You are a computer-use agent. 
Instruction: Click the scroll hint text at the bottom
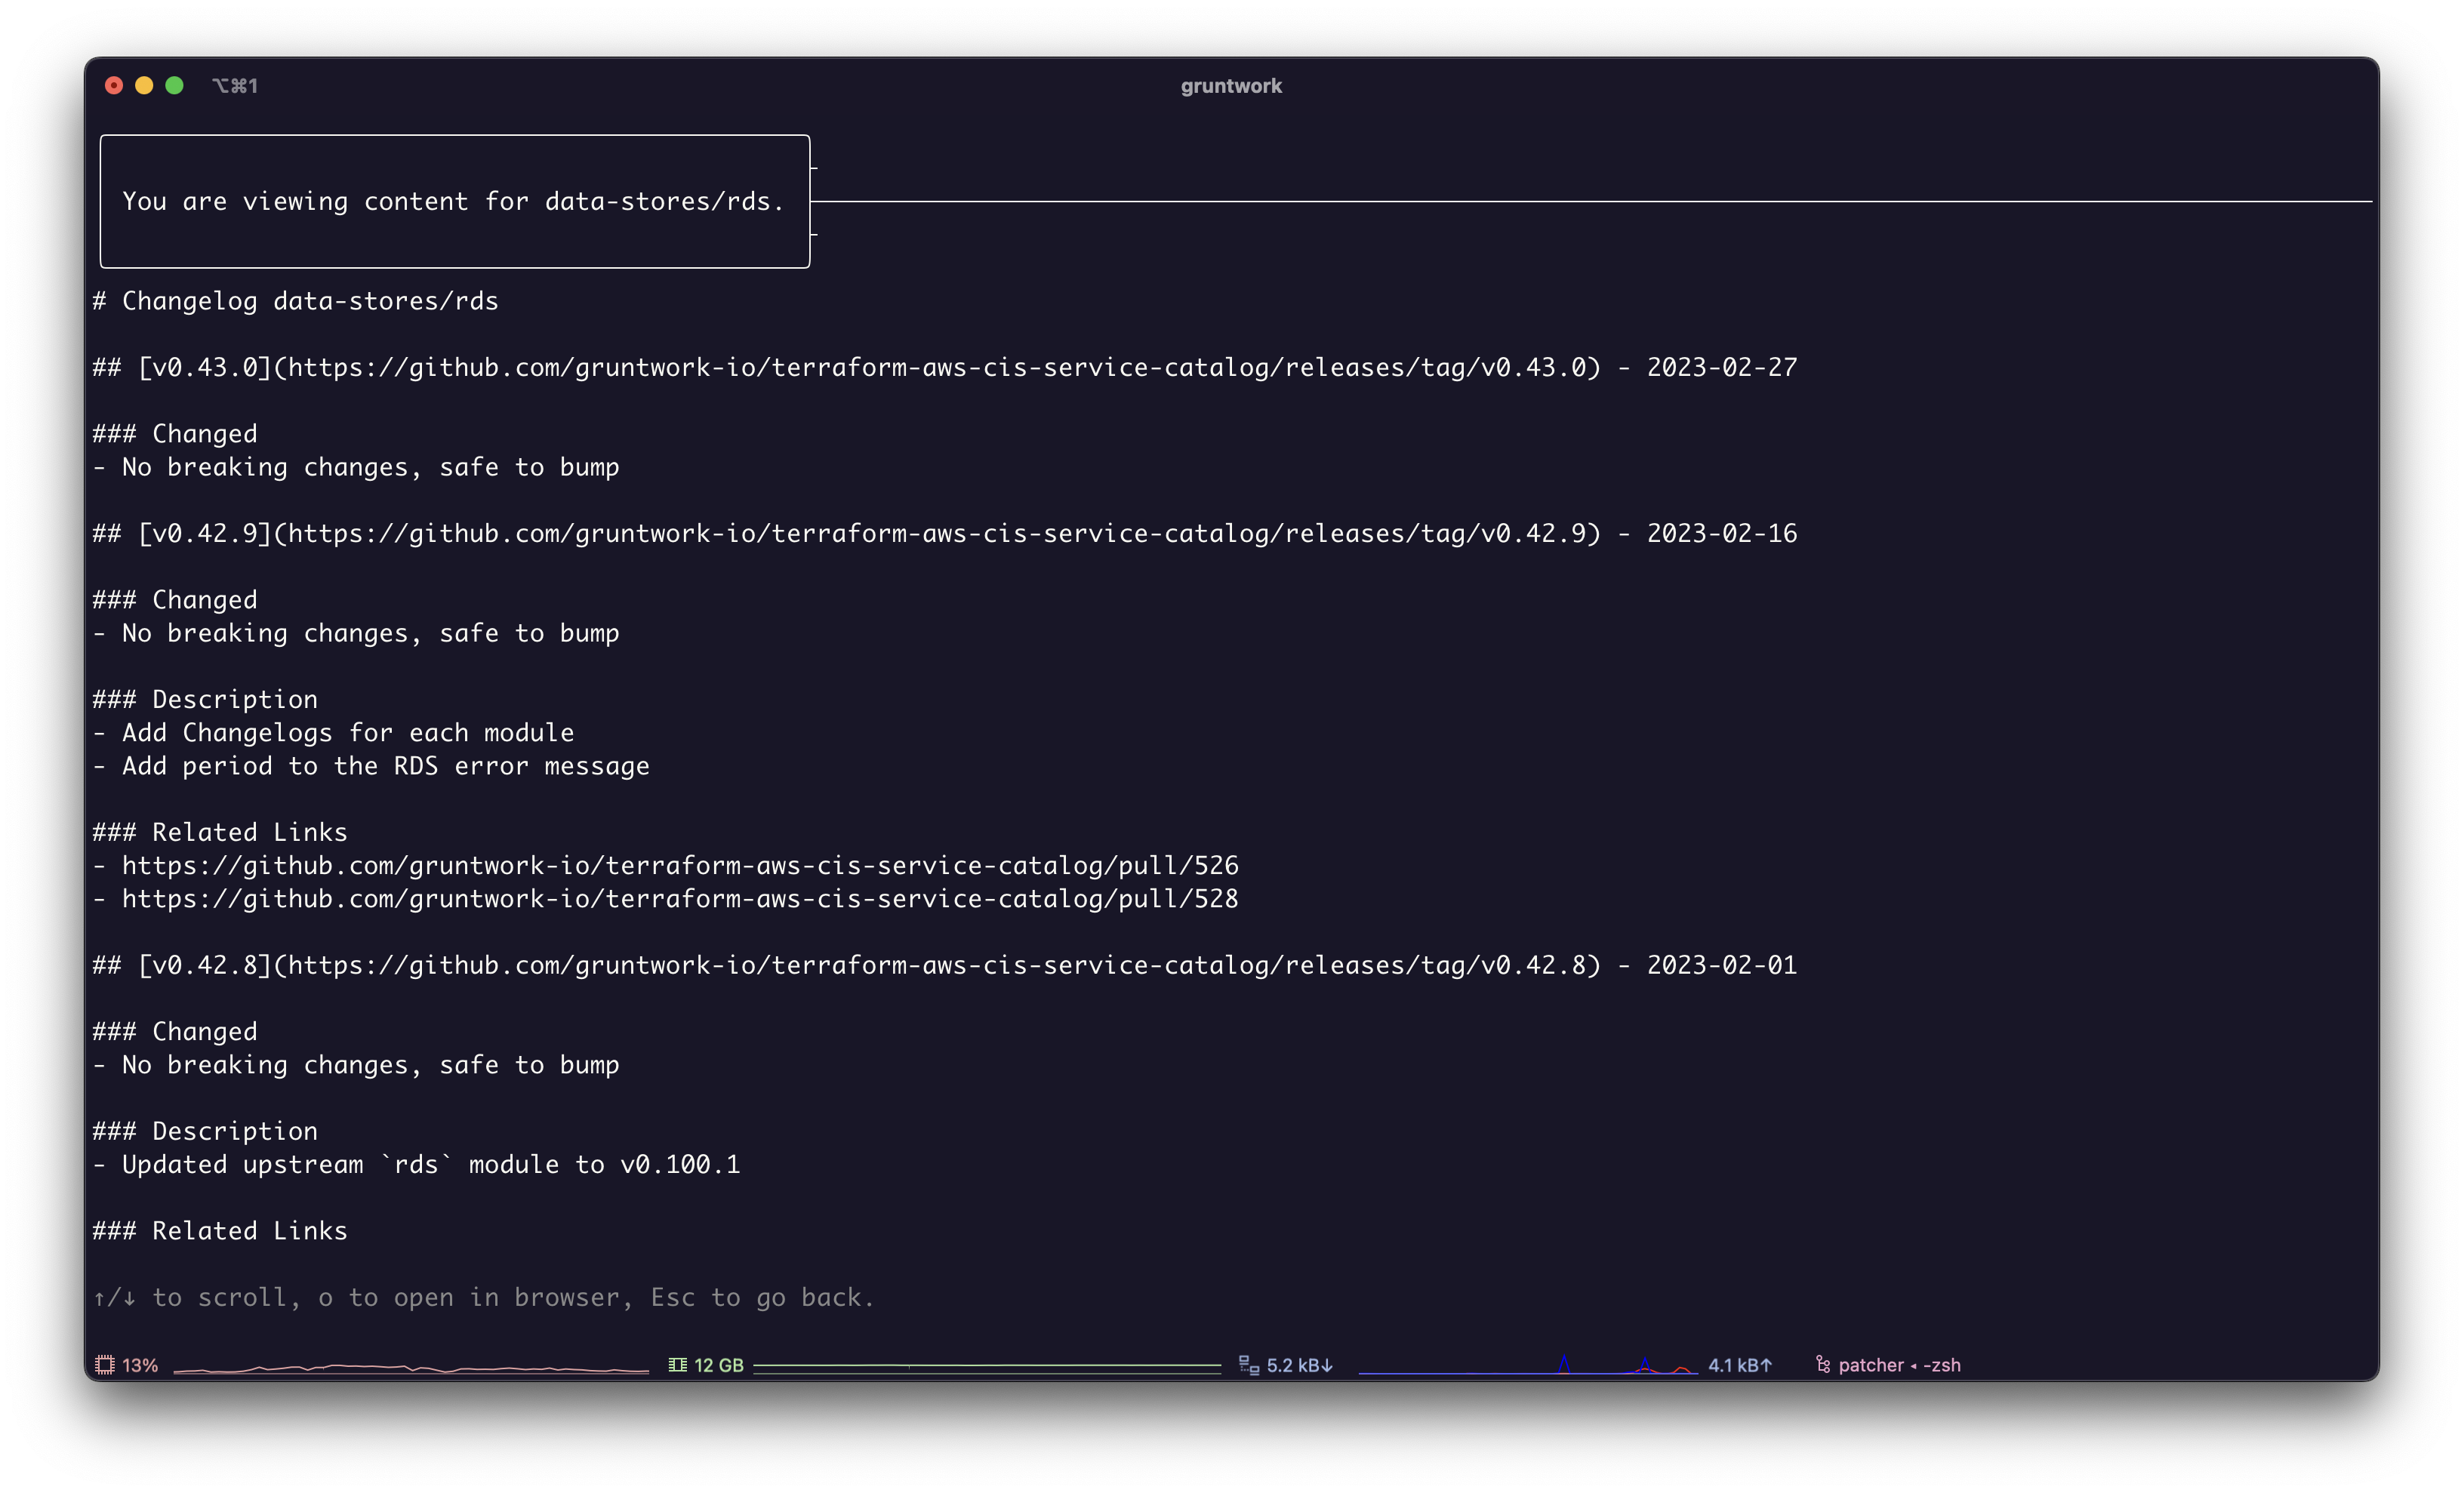(483, 1297)
